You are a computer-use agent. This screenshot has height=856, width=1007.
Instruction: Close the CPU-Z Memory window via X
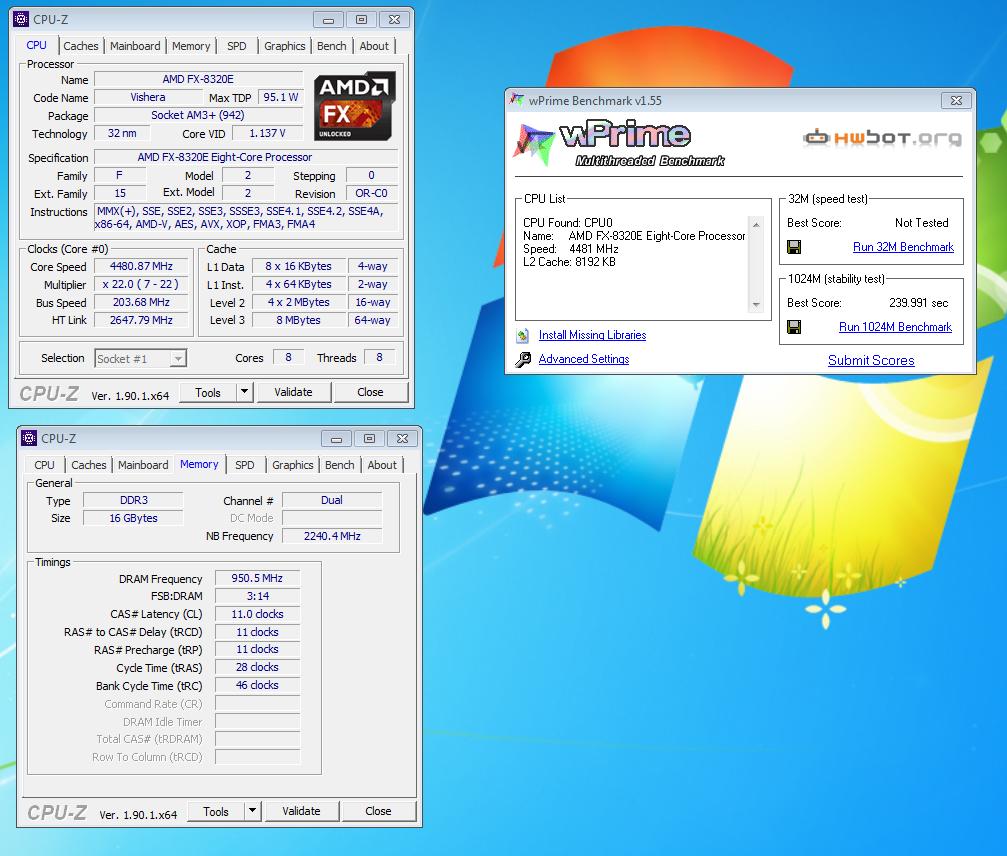403,439
